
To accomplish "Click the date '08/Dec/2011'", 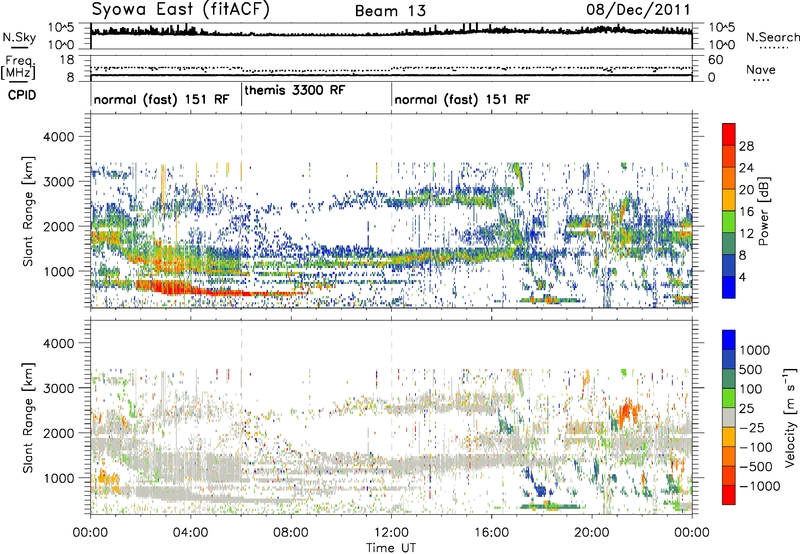I will [638, 9].
